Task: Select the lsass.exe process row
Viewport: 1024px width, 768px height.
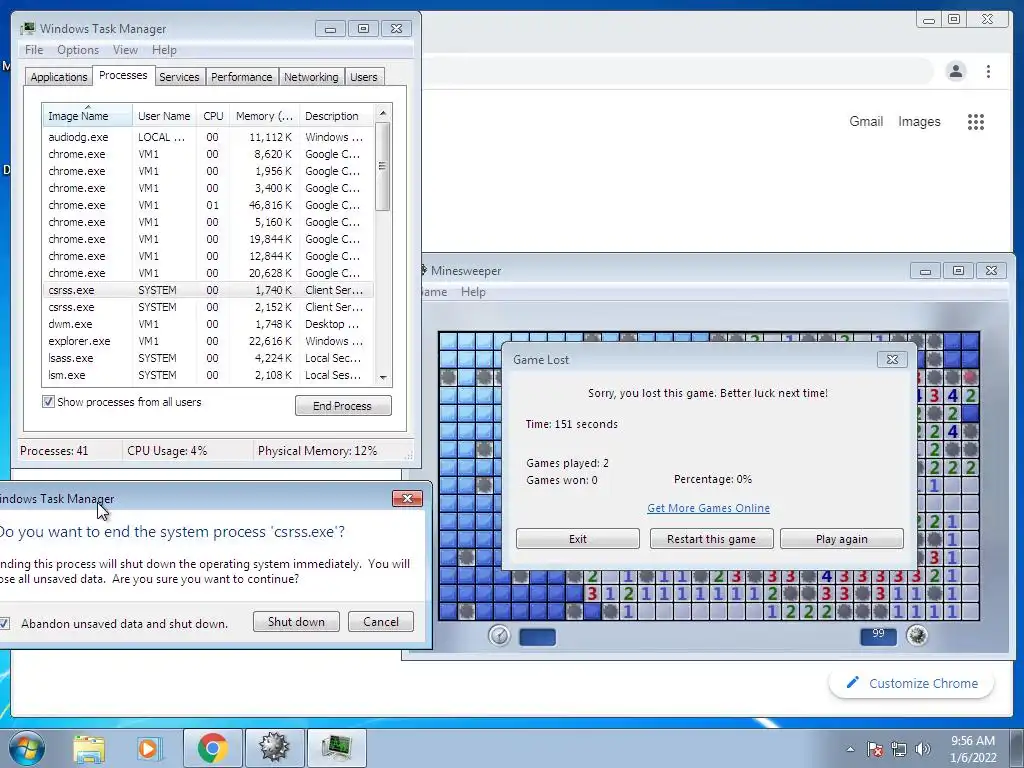Action: click(208, 358)
